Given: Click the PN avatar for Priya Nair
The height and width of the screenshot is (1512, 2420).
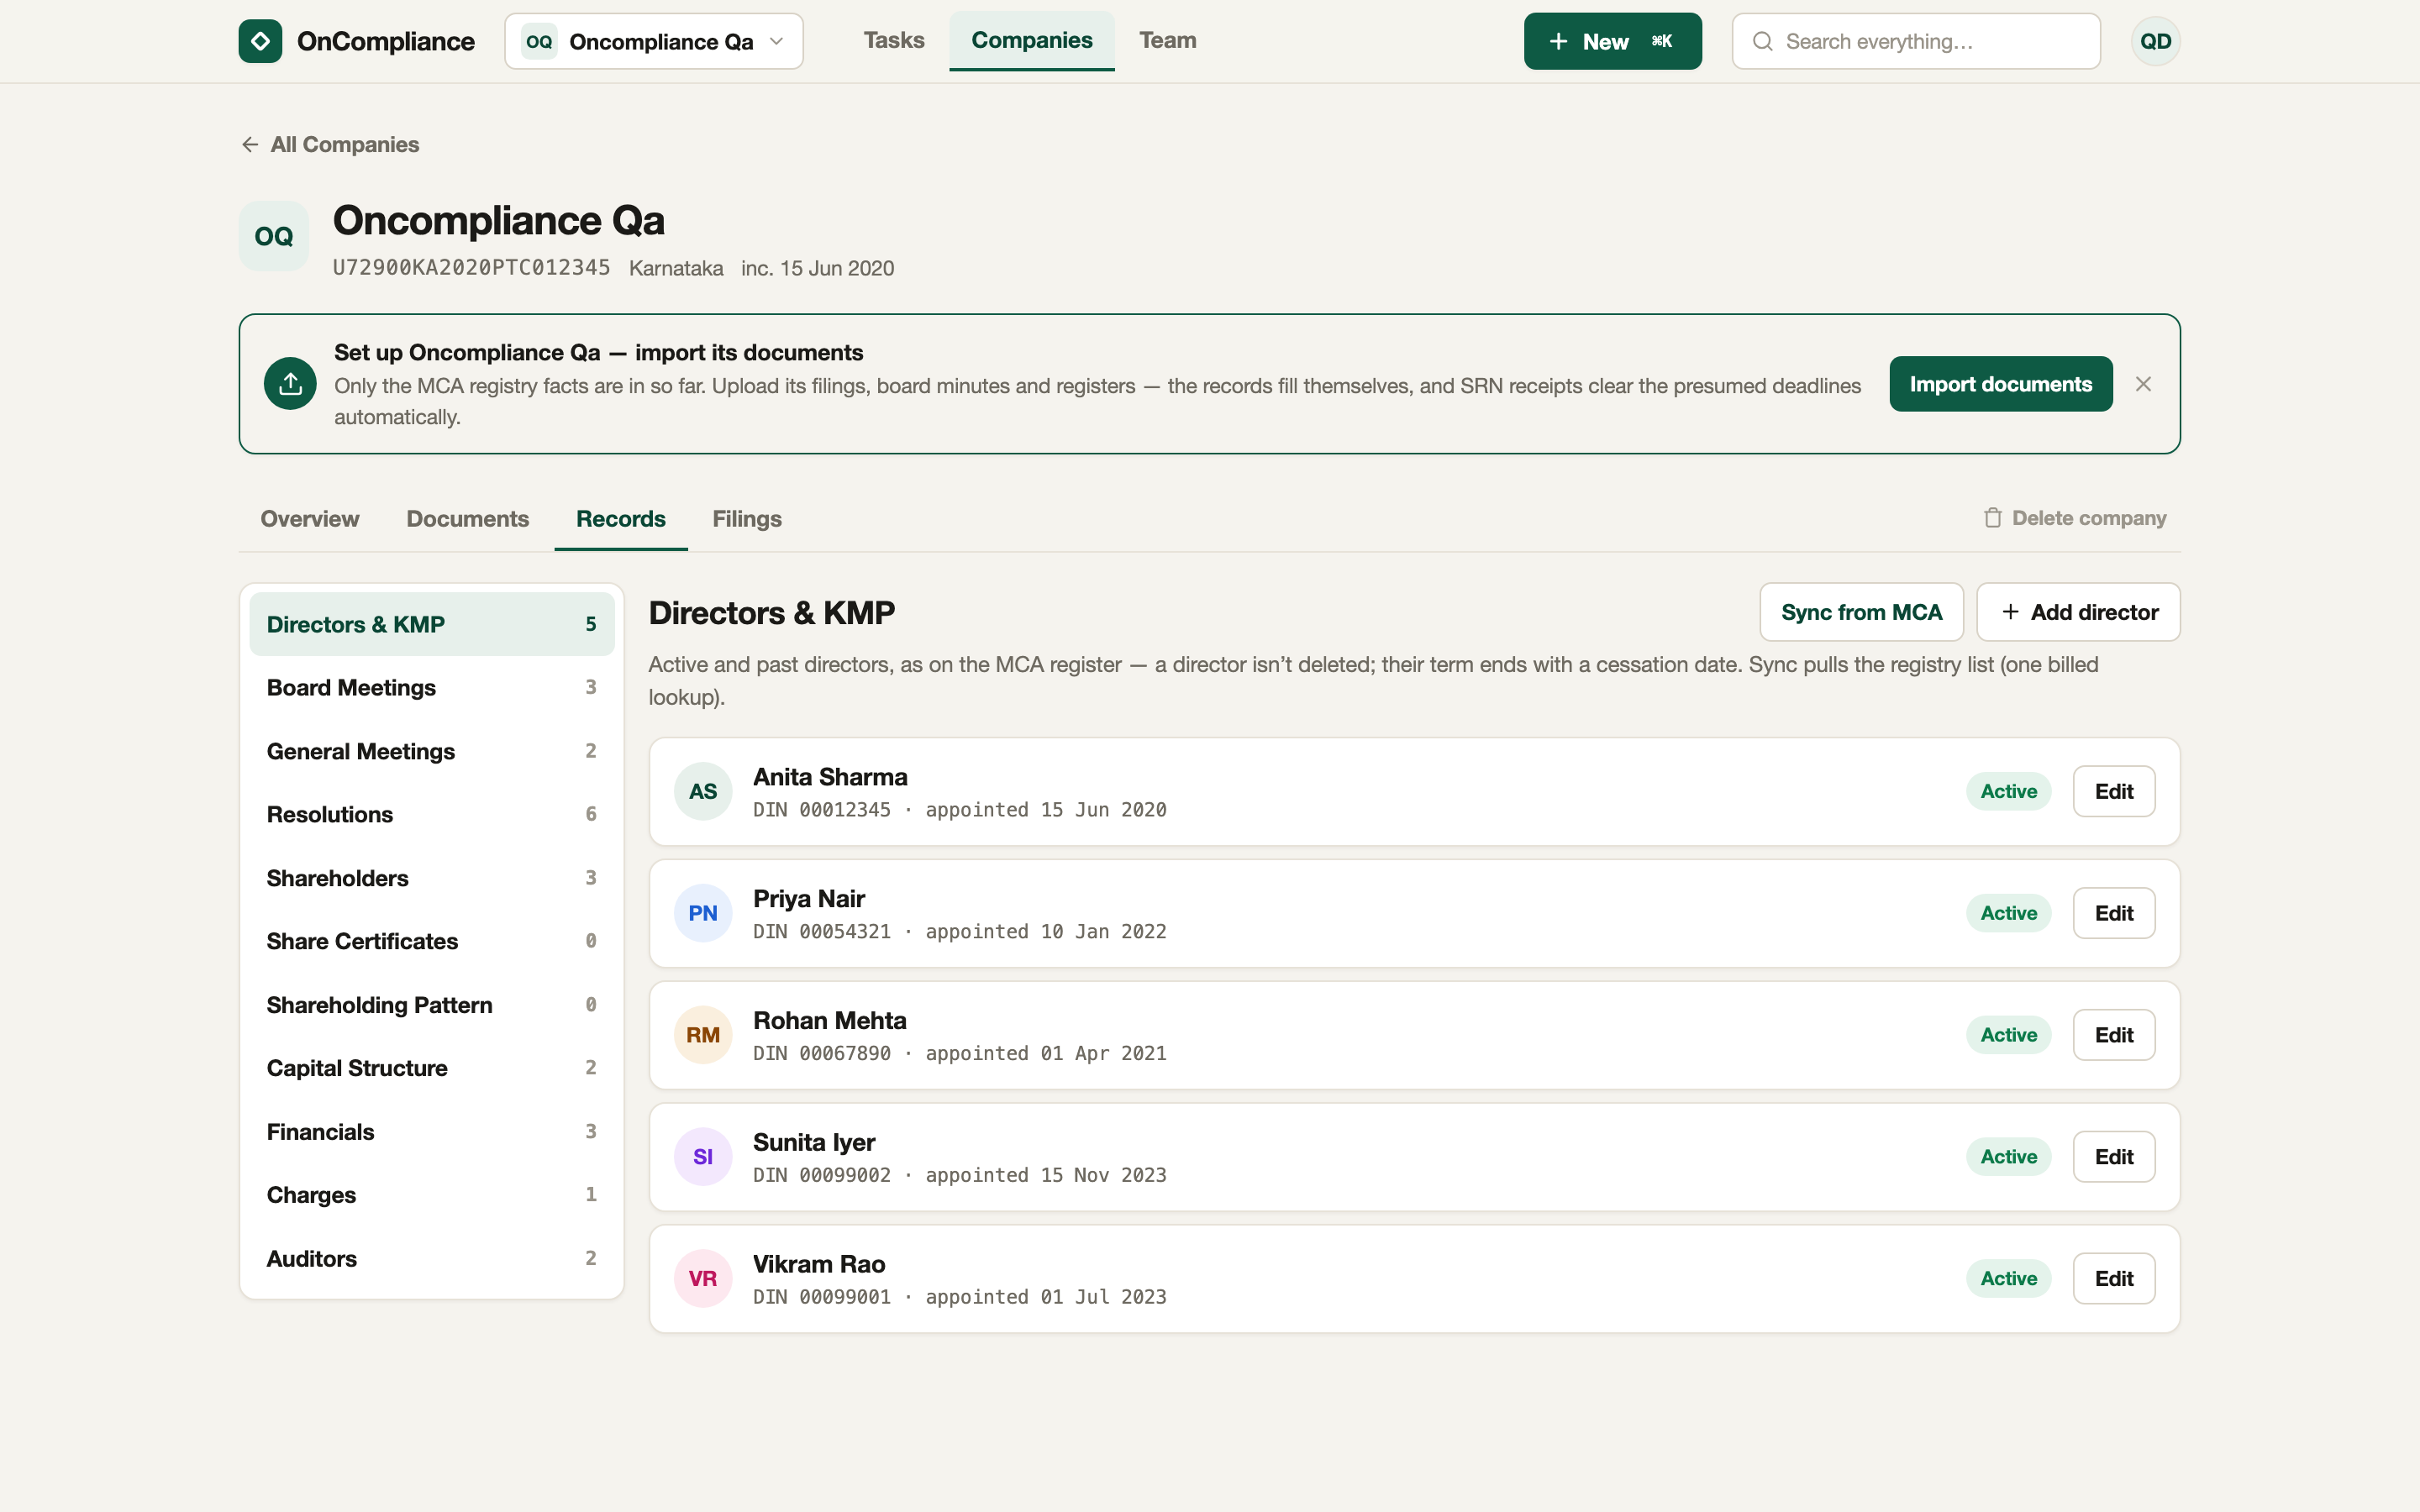Looking at the screenshot, I should [x=703, y=913].
